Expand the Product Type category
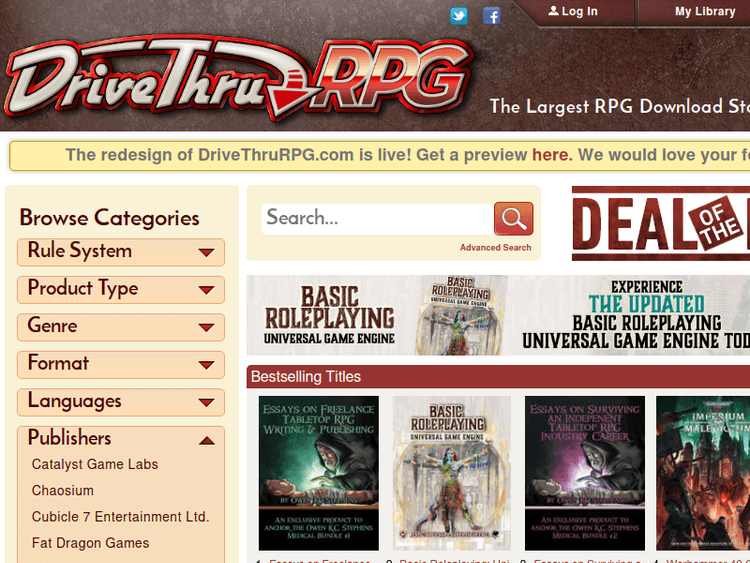 point(121,289)
